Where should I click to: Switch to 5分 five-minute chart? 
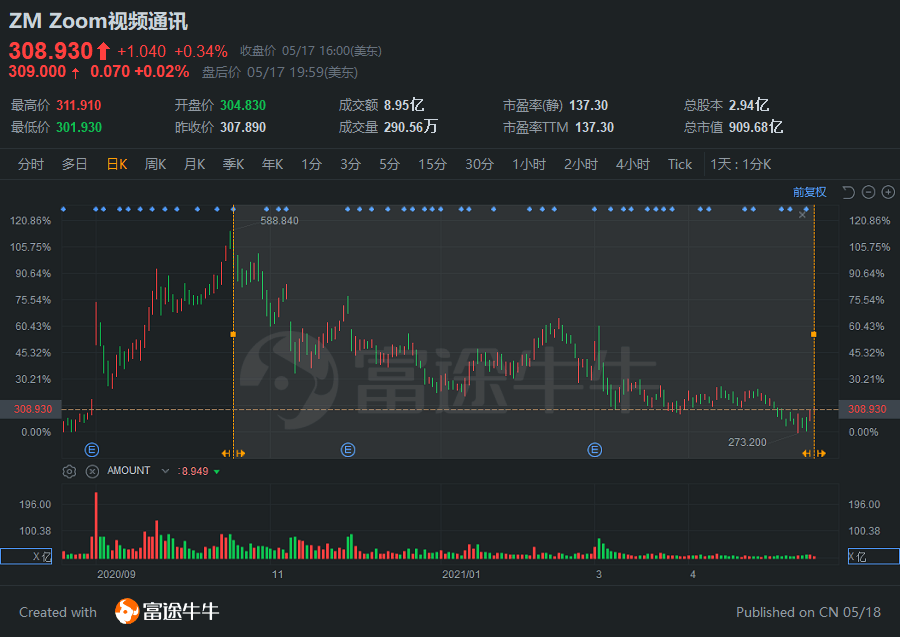(x=390, y=165)
